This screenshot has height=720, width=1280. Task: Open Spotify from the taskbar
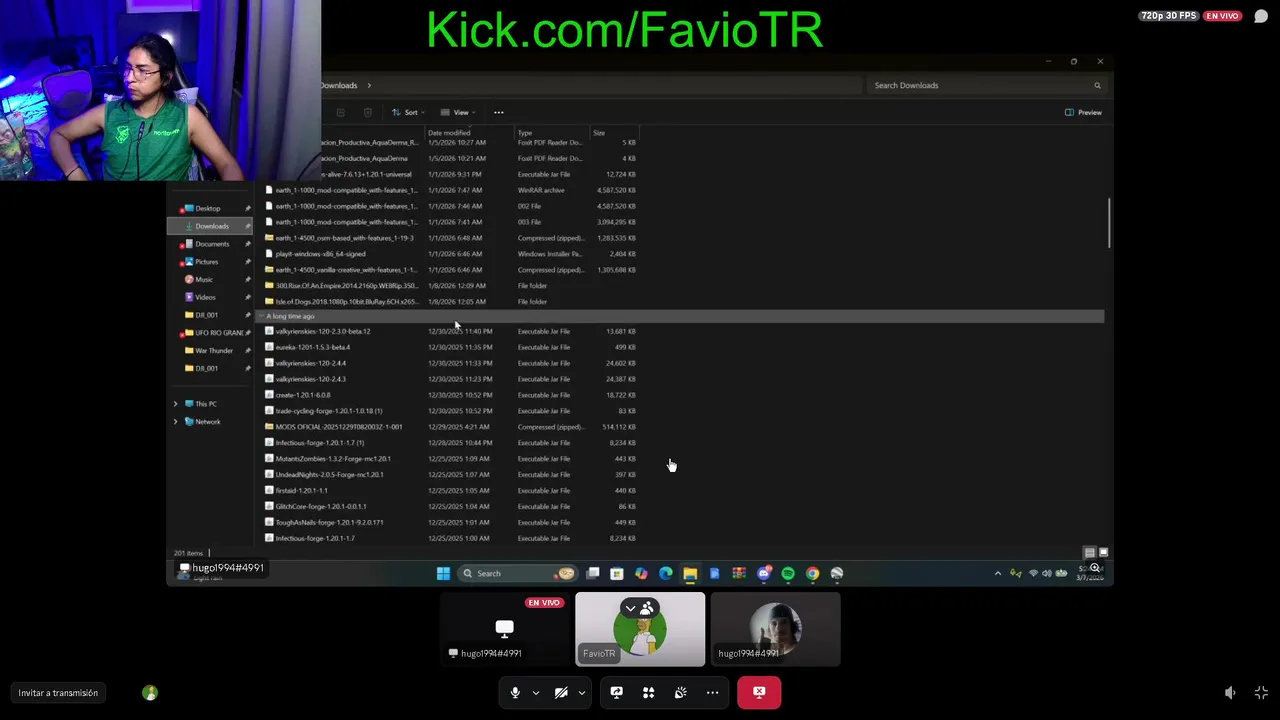(x=788, y=573)
